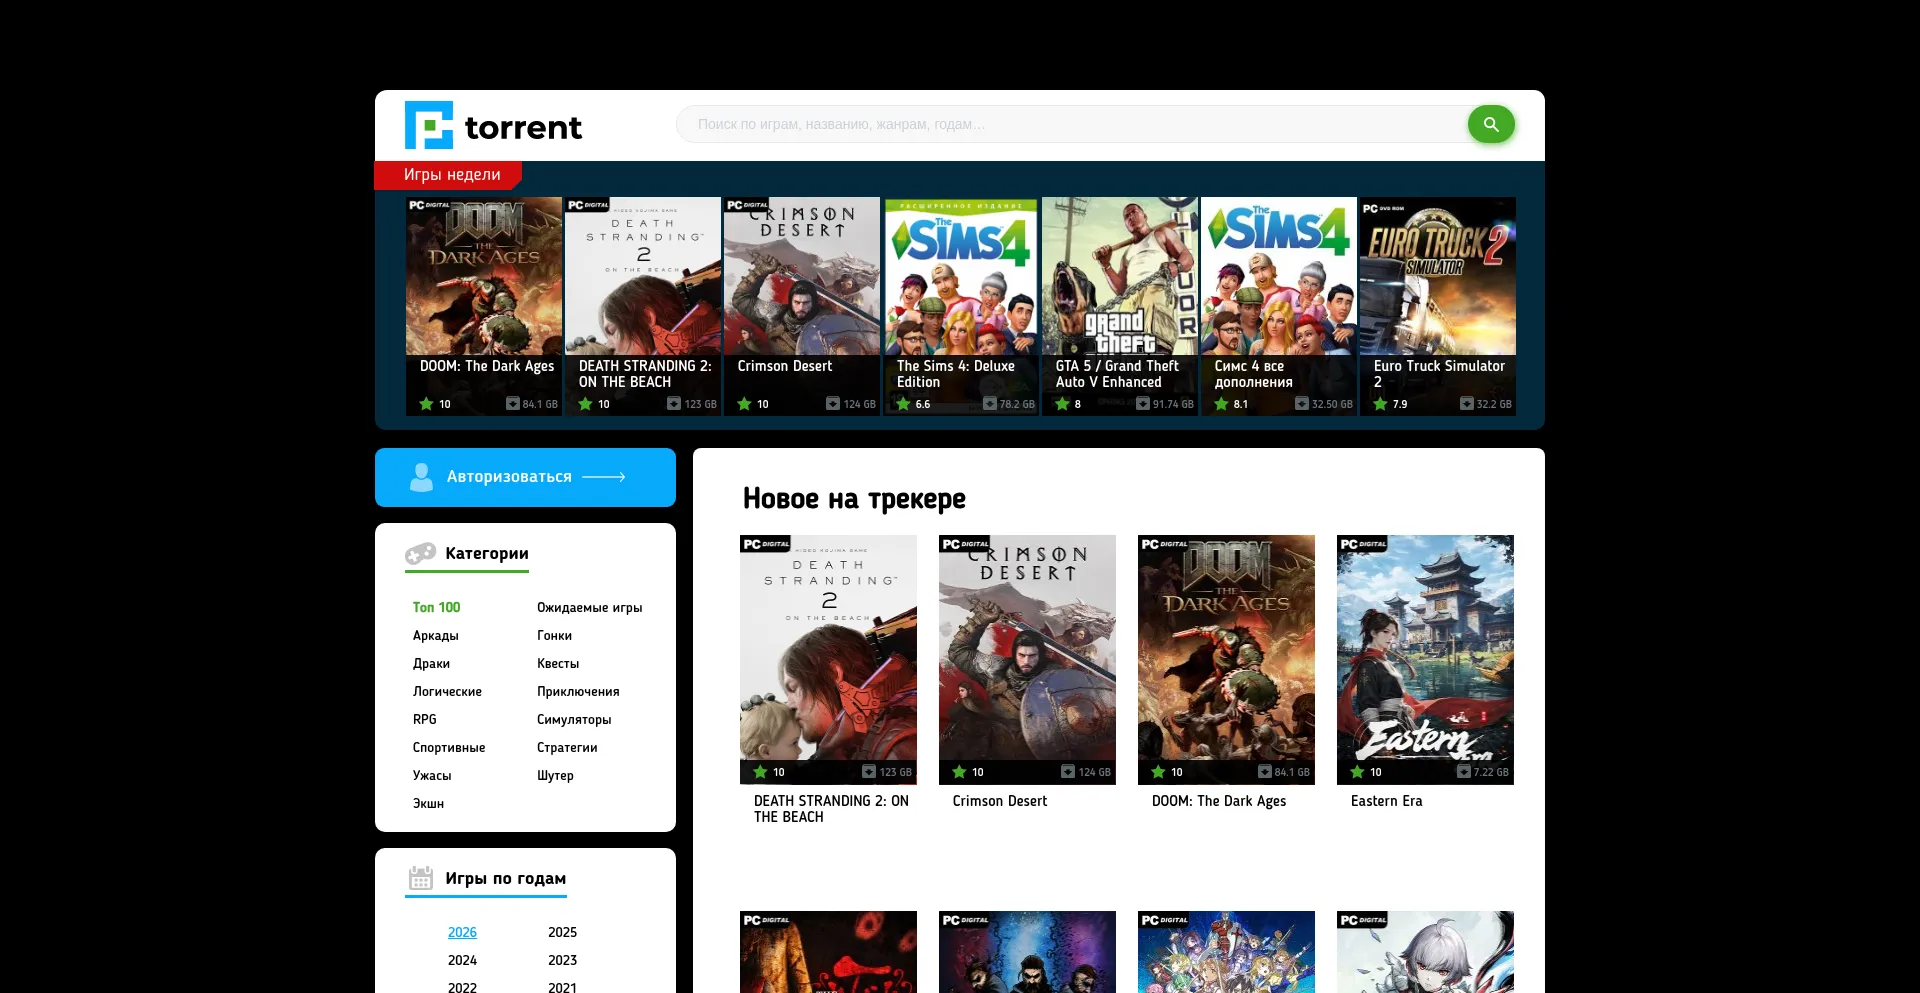The height and width of the screenshot is (993, 1920).
Task: Click the 91.74 GB size icon on GTA 5
Action: point(1143,404)
